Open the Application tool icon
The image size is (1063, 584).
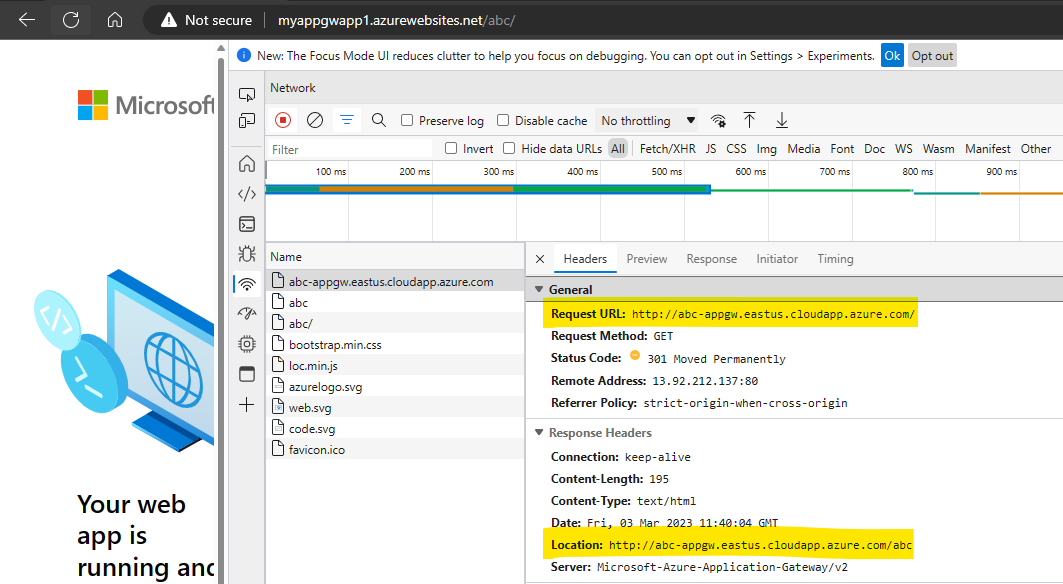click(x=247, y=374)
